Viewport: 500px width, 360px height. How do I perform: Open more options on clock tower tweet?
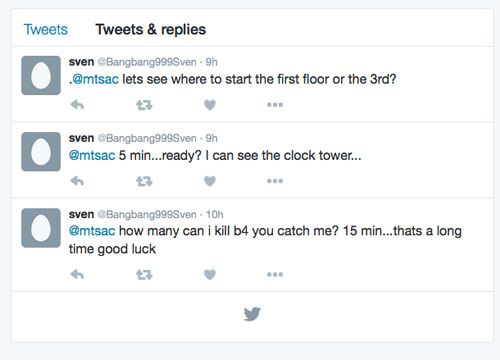(x=275, y=181)
